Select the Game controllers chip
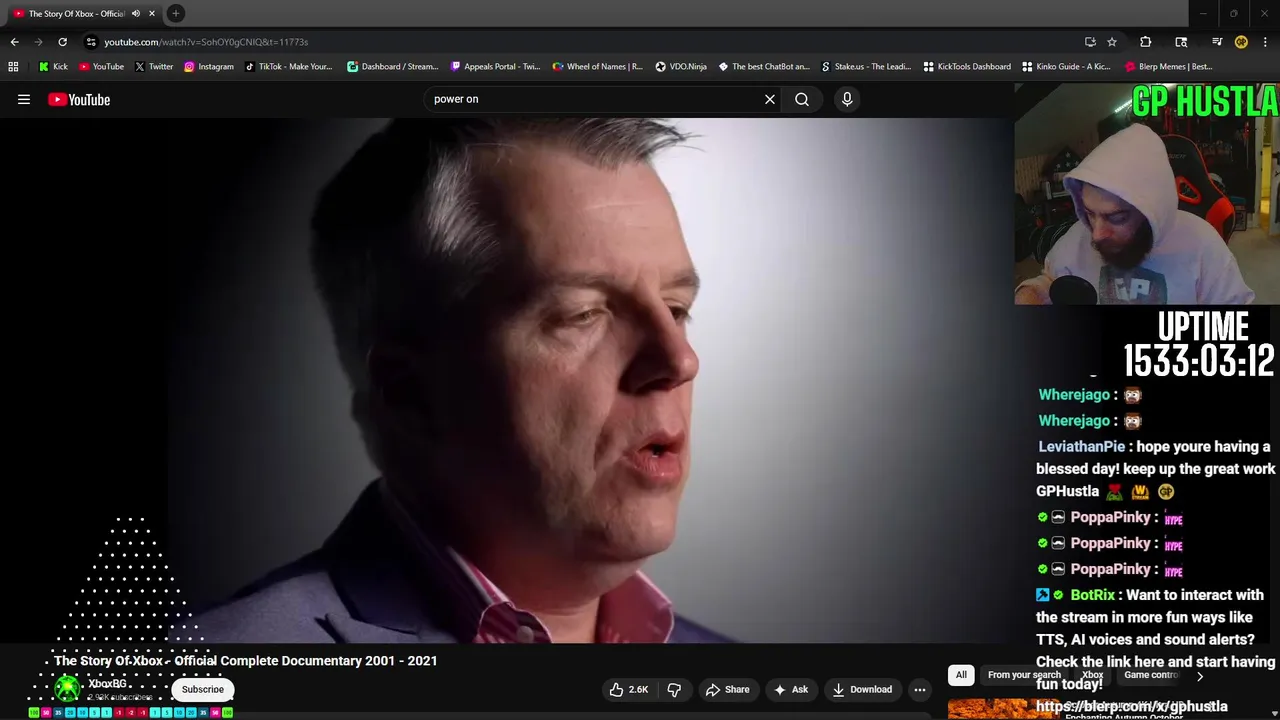Screen dimensions: 1280x720 tap(1152, 675)
